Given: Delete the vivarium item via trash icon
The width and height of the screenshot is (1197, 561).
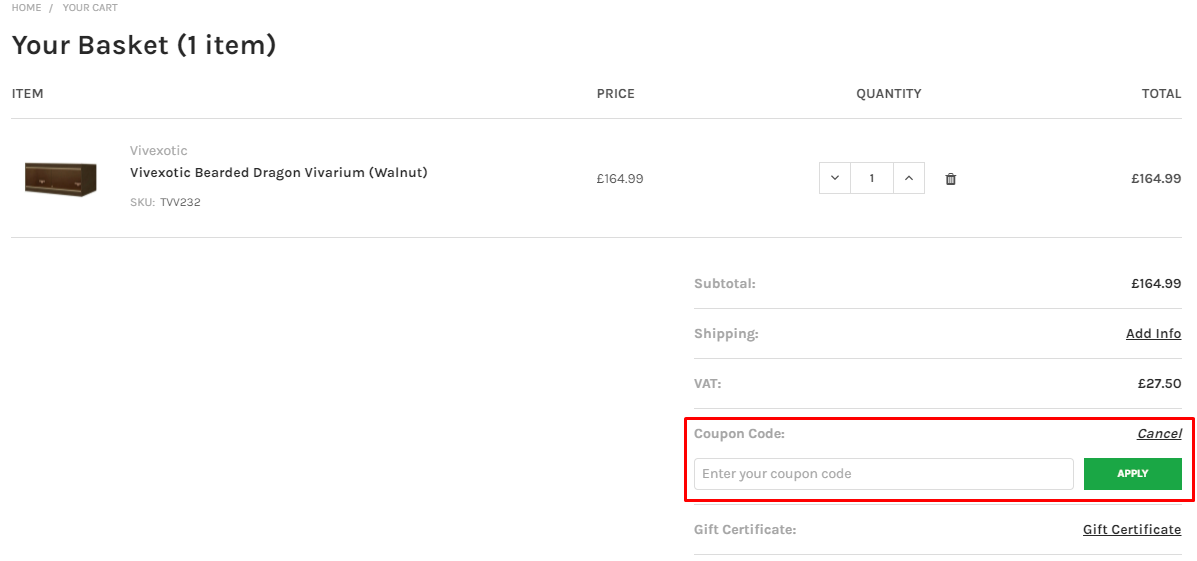Looking at the screenshot, I should pos(950,179).
